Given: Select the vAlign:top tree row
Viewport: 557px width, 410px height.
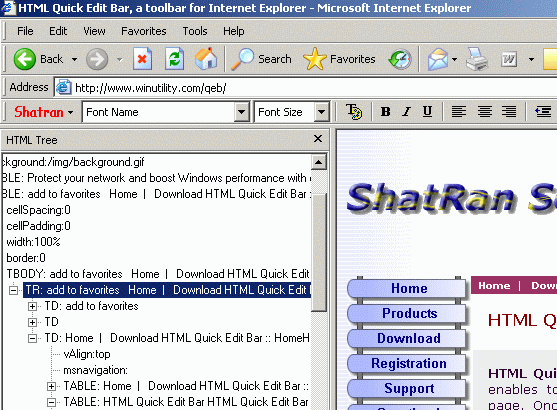Looking at the screenshot, I should (x=87, y=354).
